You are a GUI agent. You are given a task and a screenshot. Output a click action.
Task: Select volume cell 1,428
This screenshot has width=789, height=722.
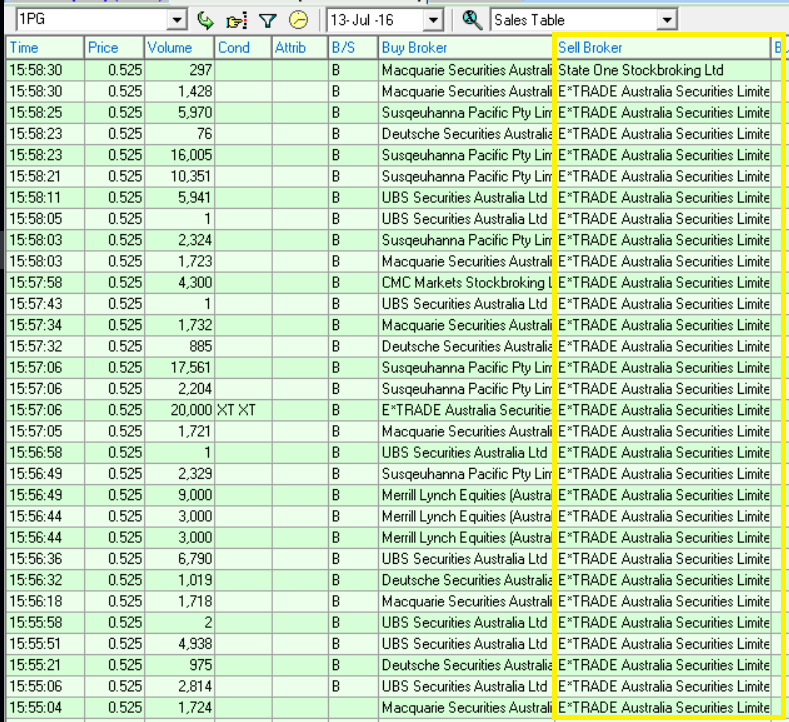tap(179, 92)
